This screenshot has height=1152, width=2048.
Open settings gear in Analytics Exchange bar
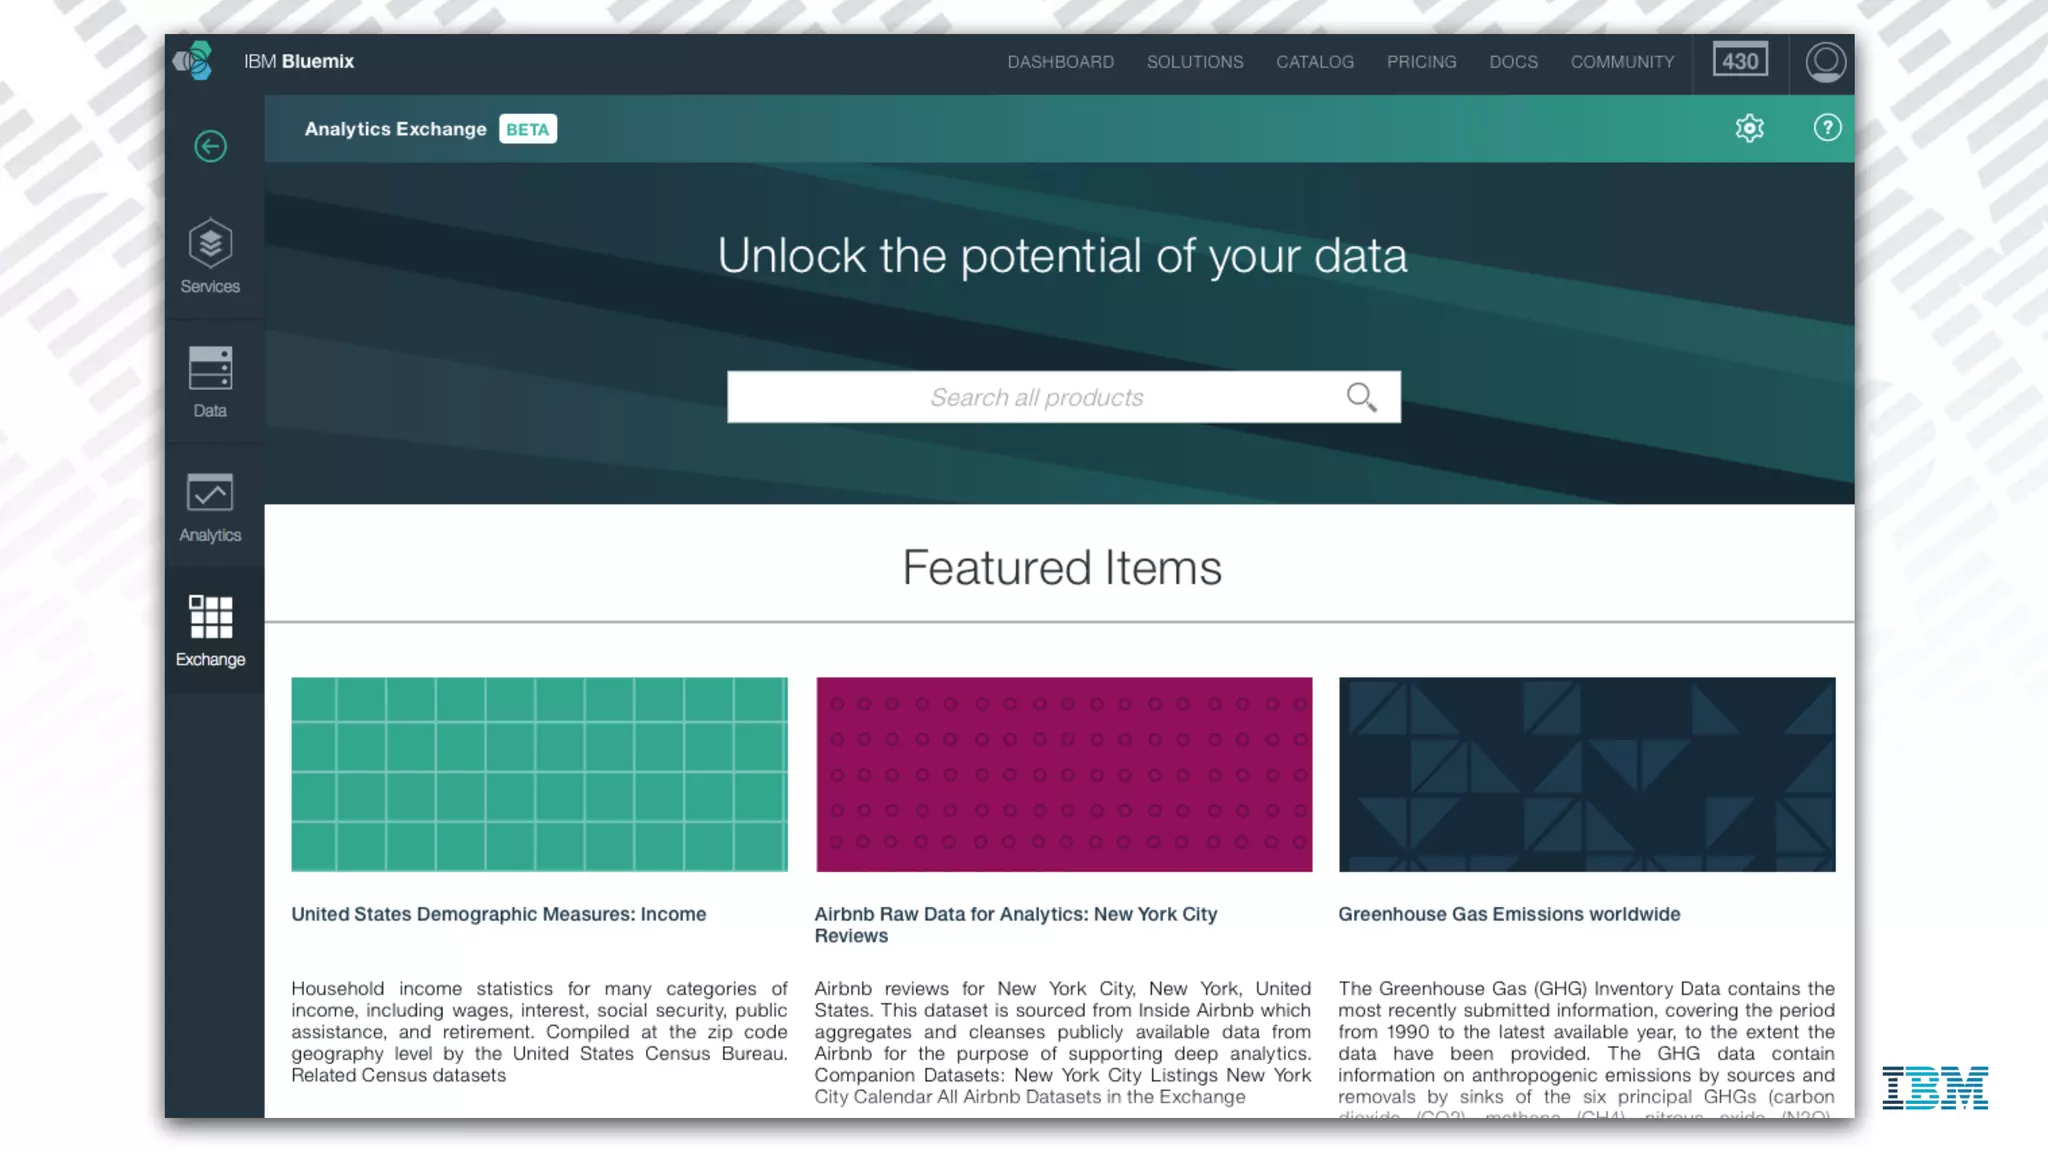(x=1749, y=128)
